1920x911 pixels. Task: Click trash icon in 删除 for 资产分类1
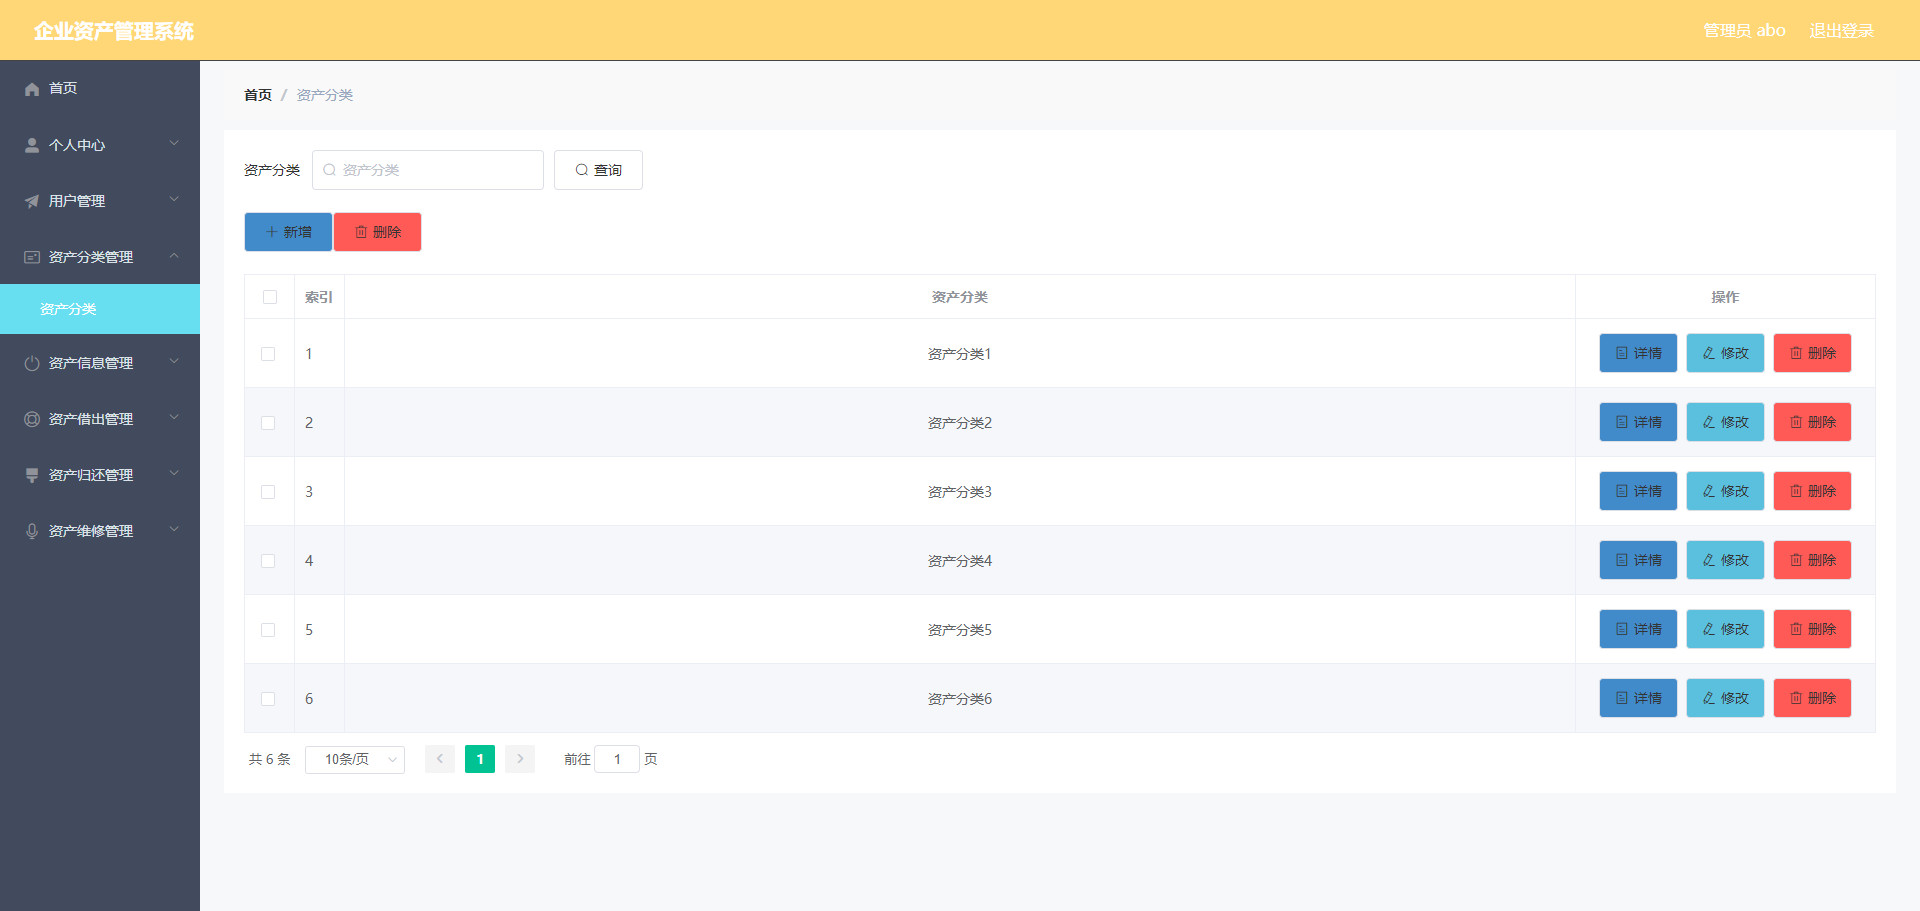point(1796,353)
